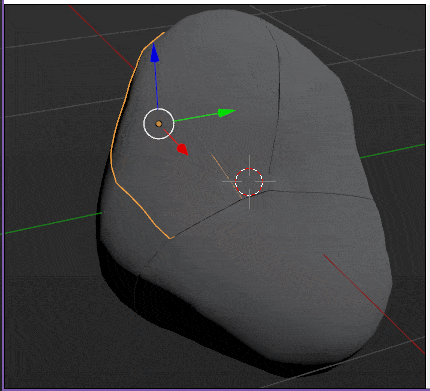Click the green Y-axis grid line right of the rock
The width and height of the screenshot is (430, 391).
(x=392, y=151)
